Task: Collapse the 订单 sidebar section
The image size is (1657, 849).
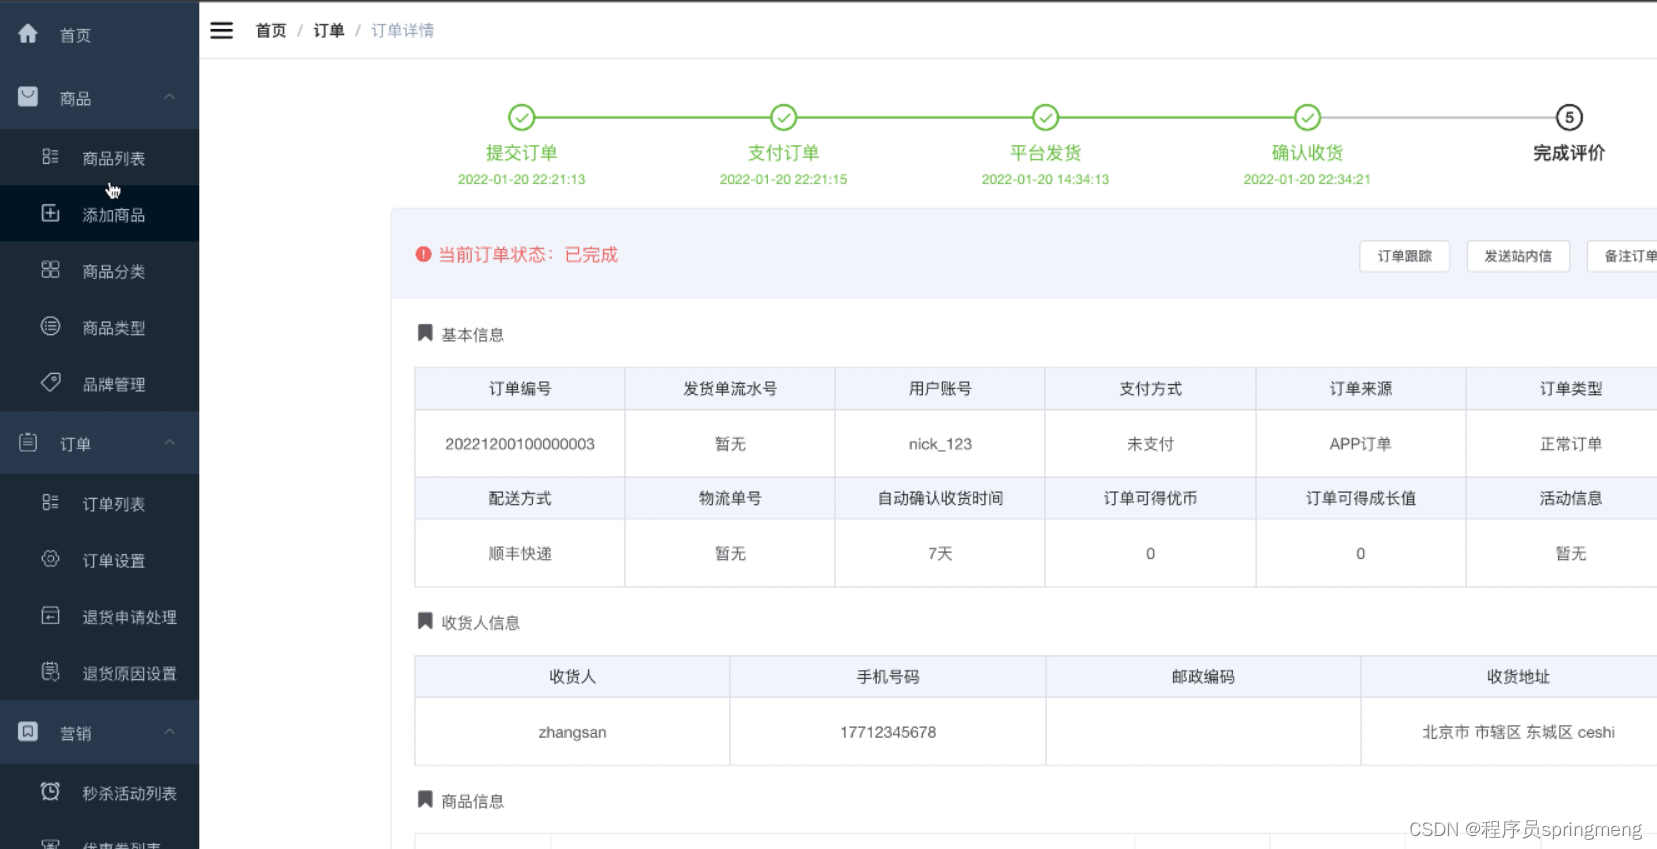Action: [x=169, y=443]
